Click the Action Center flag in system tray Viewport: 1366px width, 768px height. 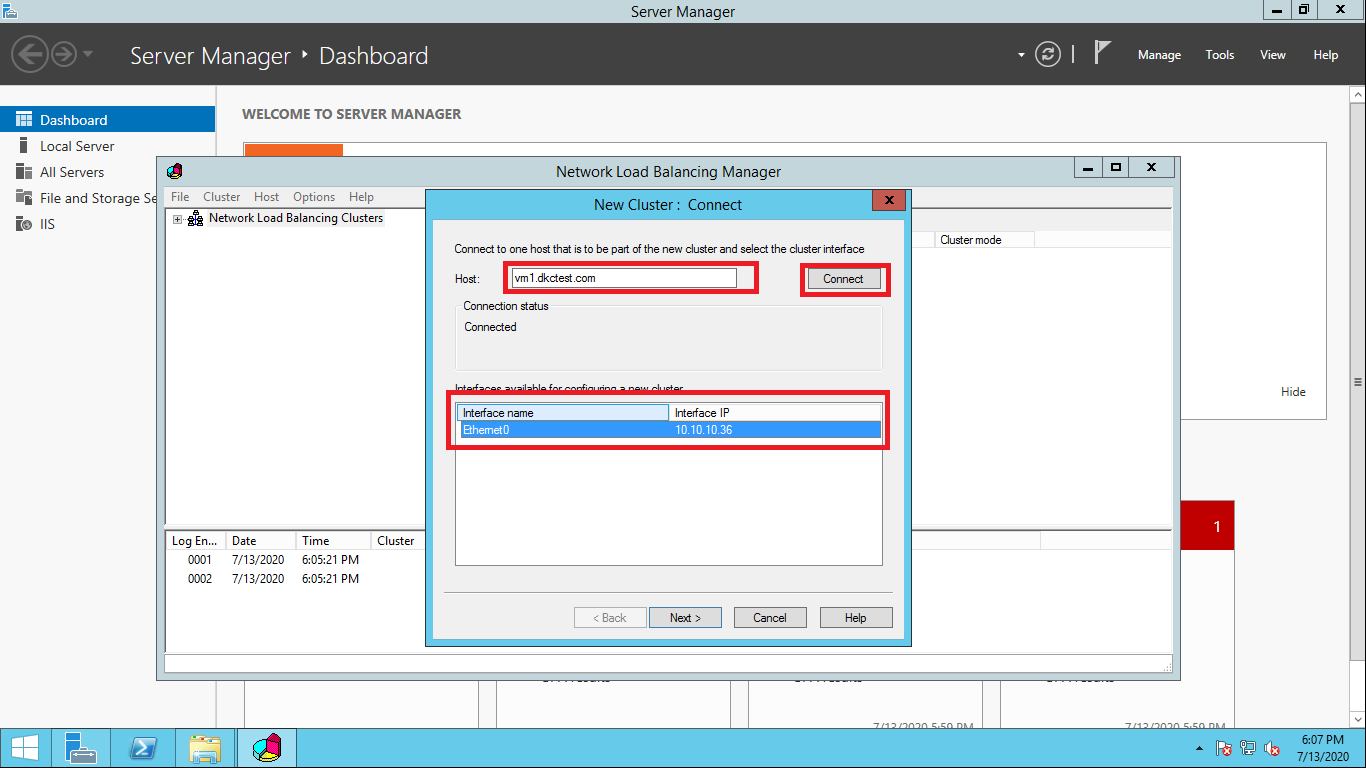(x=1224, y=748)
